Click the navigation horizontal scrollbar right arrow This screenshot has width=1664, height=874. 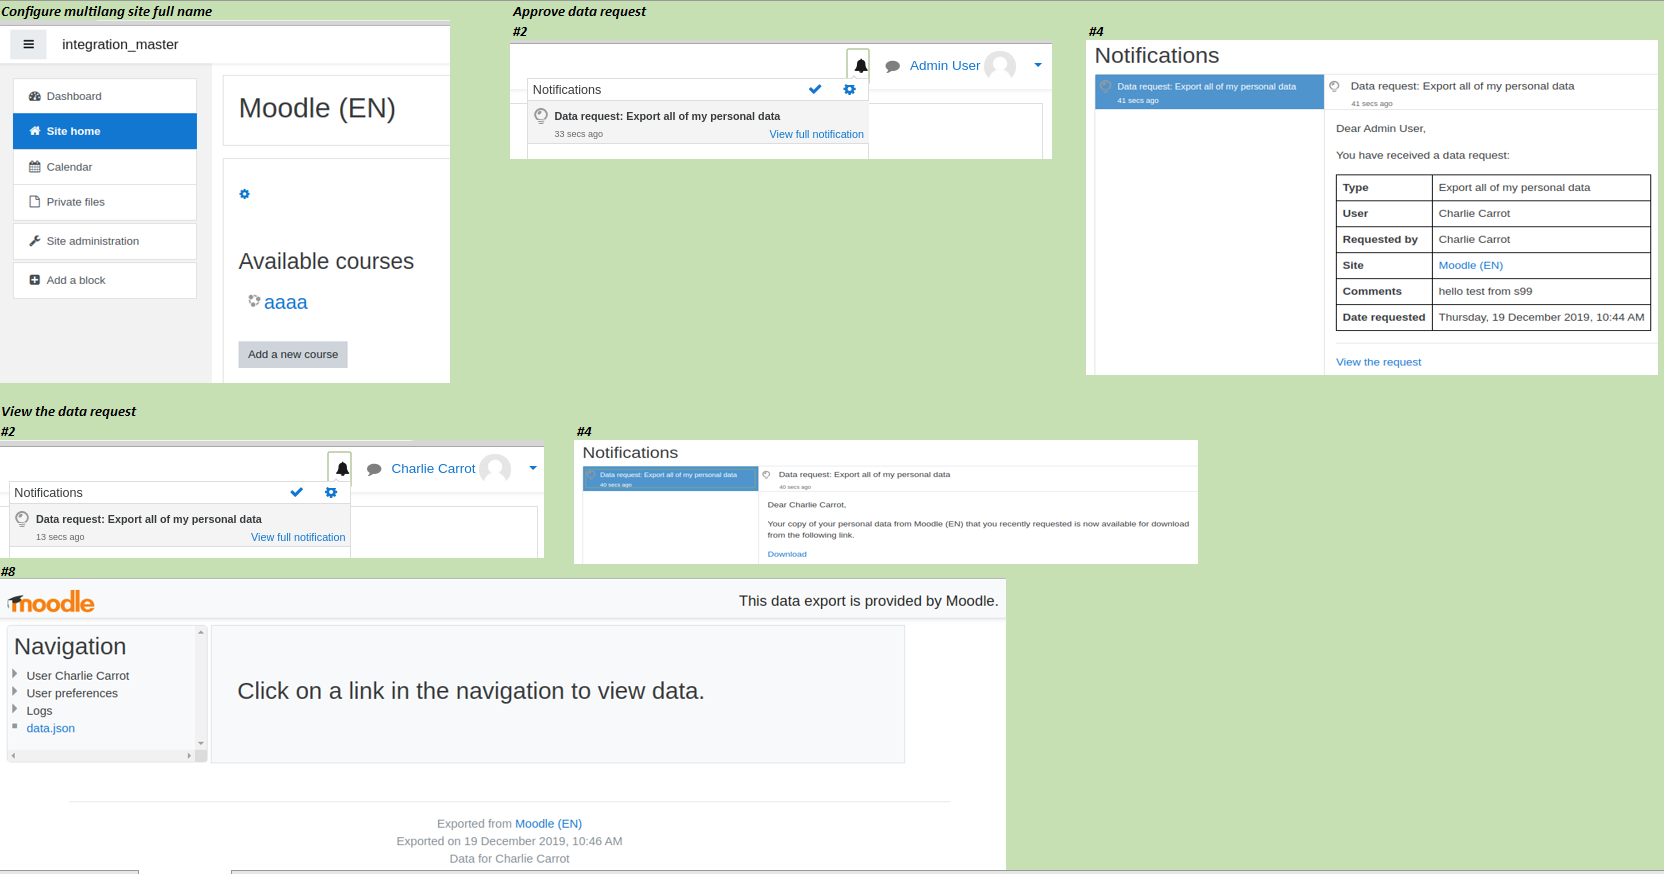(x=189, y=756)
